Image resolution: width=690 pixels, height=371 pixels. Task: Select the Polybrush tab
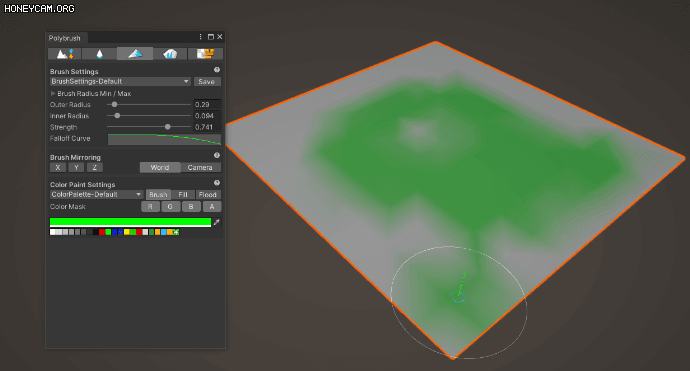coord(65,38)
